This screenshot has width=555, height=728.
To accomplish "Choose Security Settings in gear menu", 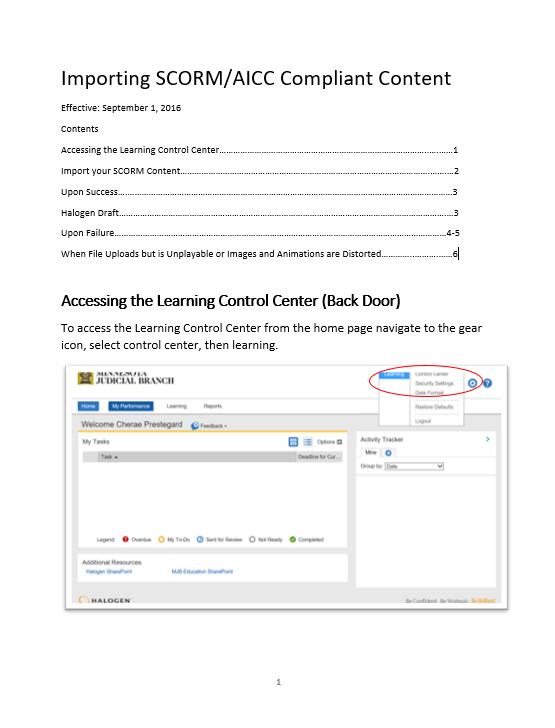I will pyautogui.click(x=434, y=383).
